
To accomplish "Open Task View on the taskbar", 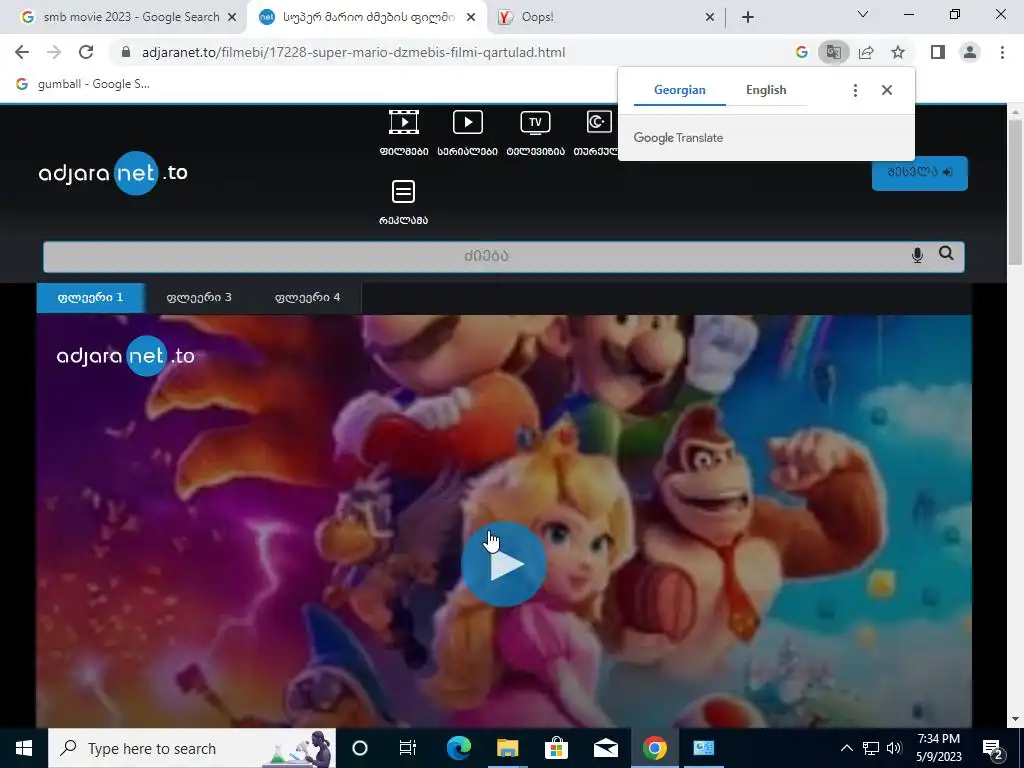I will point(408,748).
